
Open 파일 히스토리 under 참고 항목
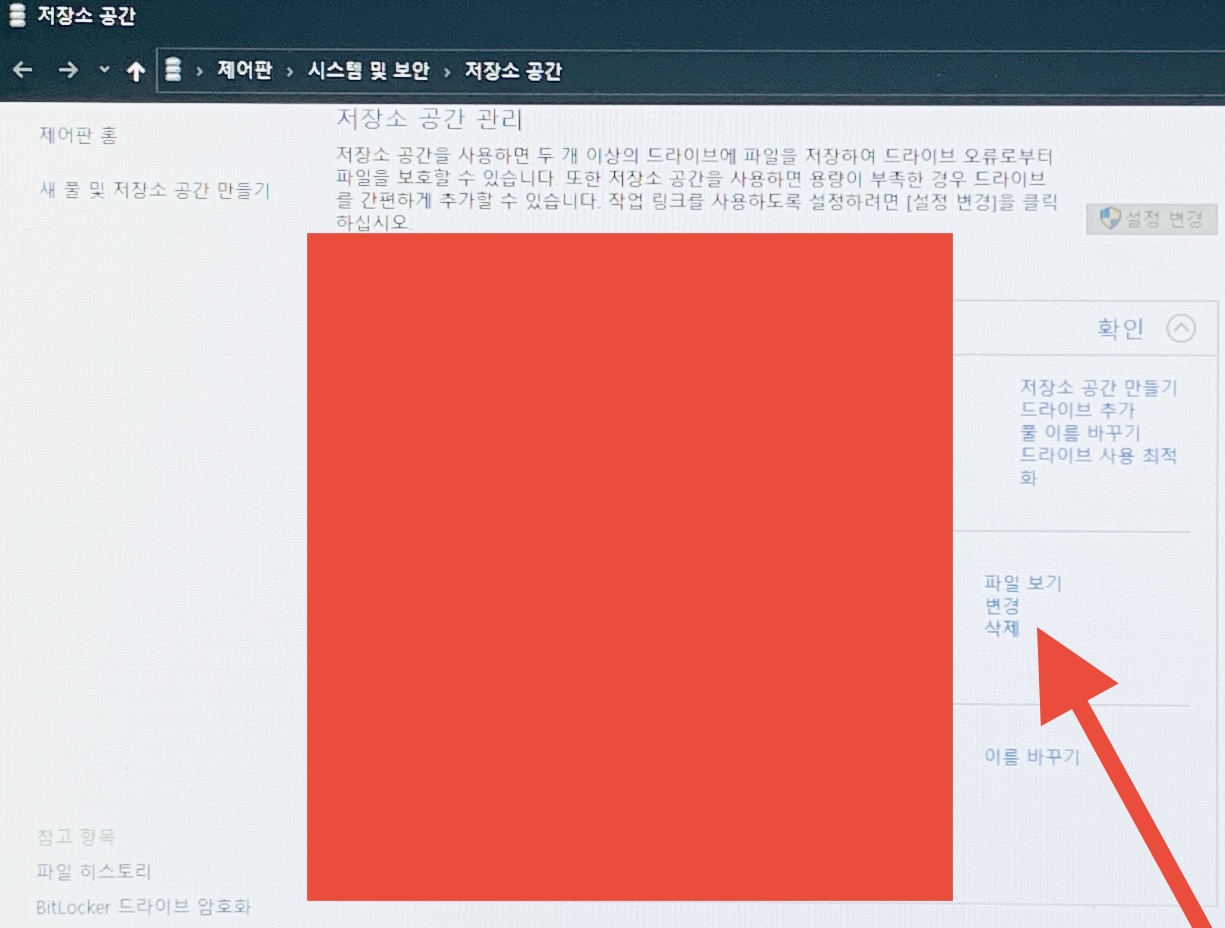[x=93, y=872]
